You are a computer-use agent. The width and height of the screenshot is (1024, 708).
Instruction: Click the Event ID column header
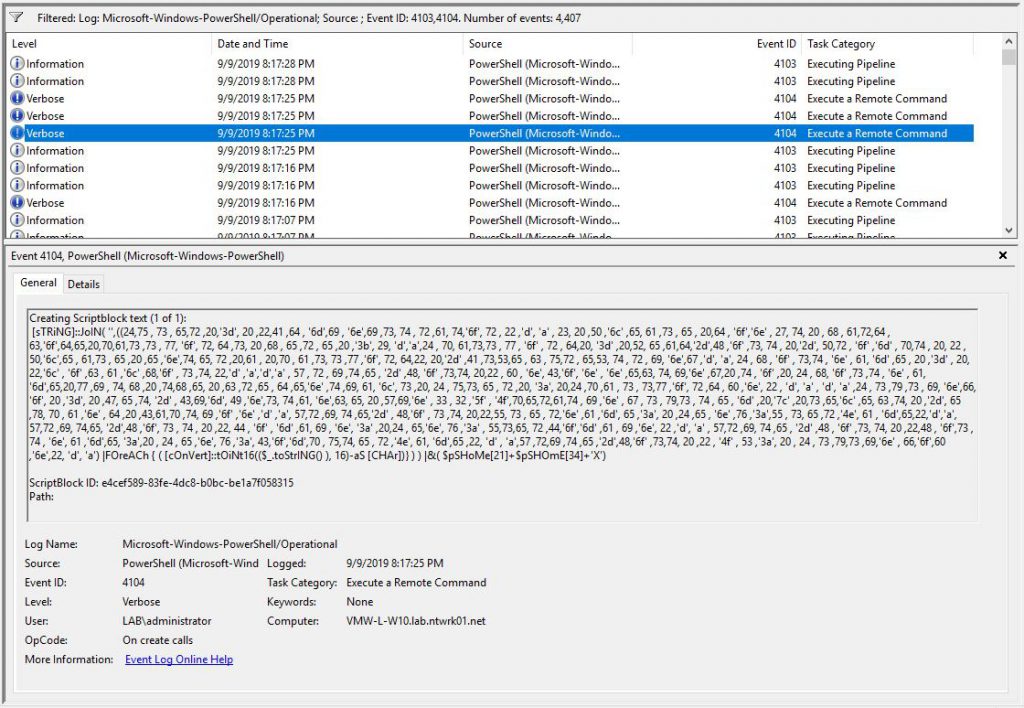[776, 43]
